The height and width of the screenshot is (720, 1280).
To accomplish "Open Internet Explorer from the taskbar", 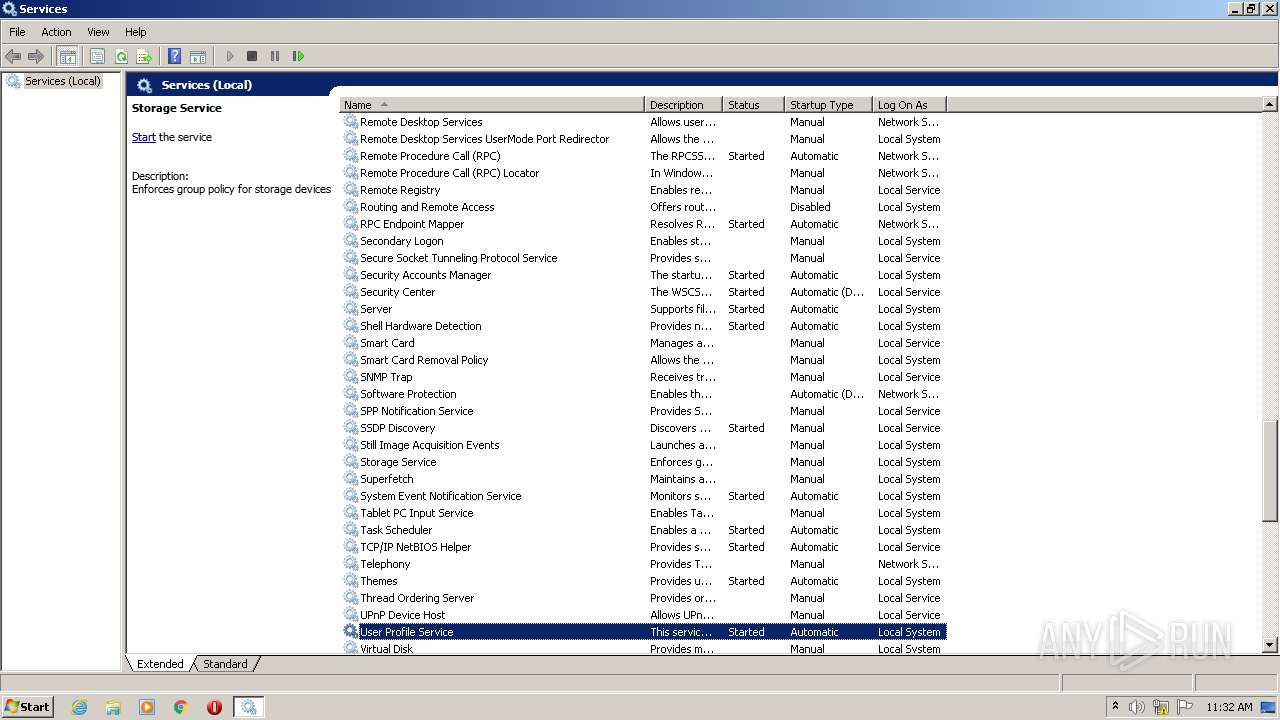I will [80, 707].
